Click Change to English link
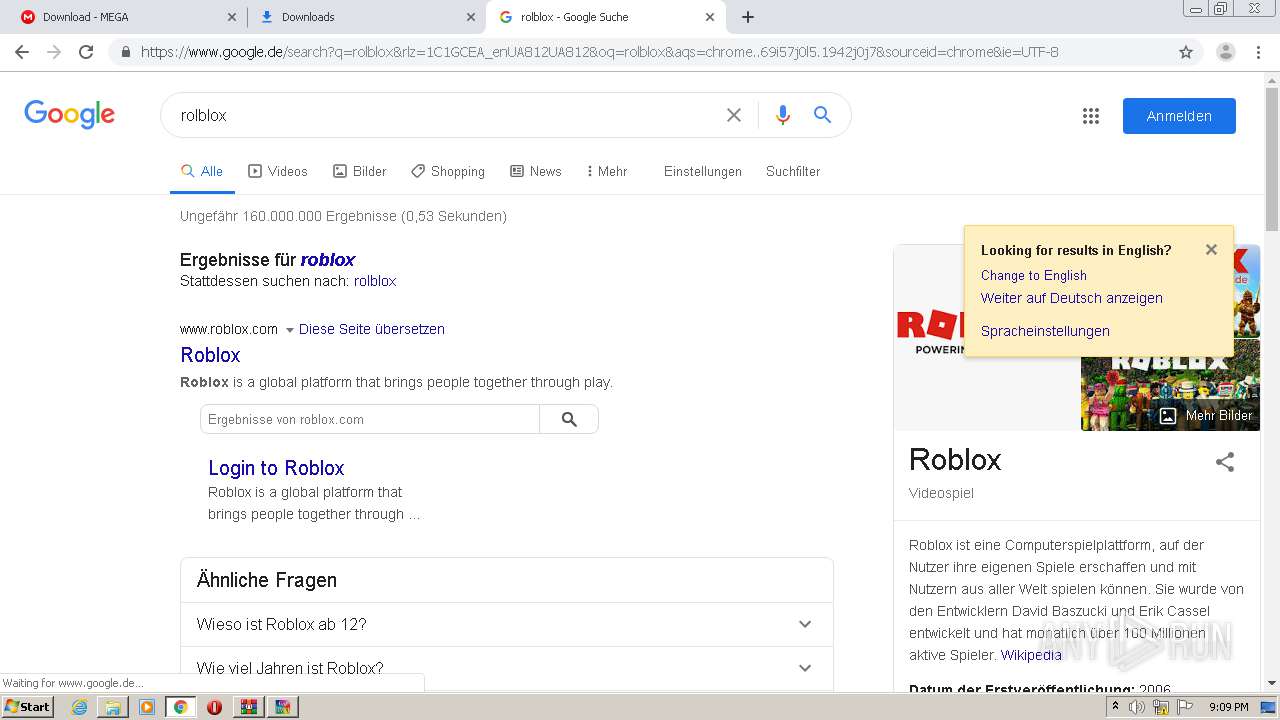The image size is (1280, 720). pyautogui.click(x=1034, y=275)
